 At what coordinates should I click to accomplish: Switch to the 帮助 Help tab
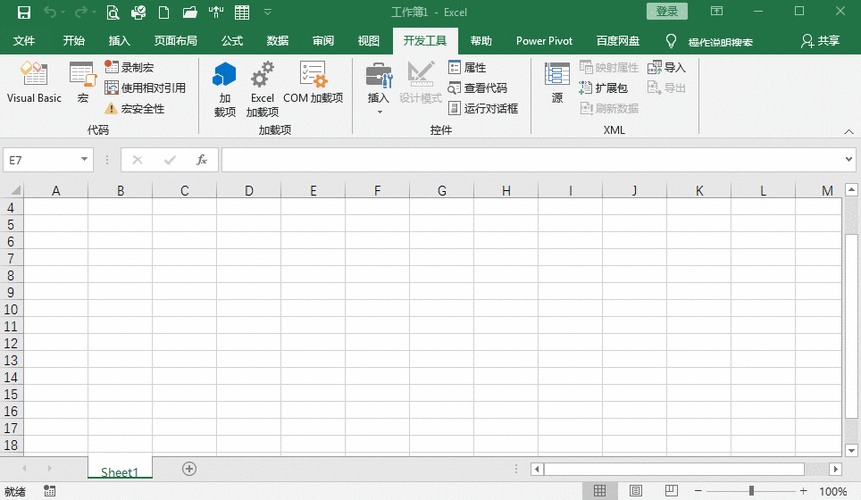tap(481, 41)
